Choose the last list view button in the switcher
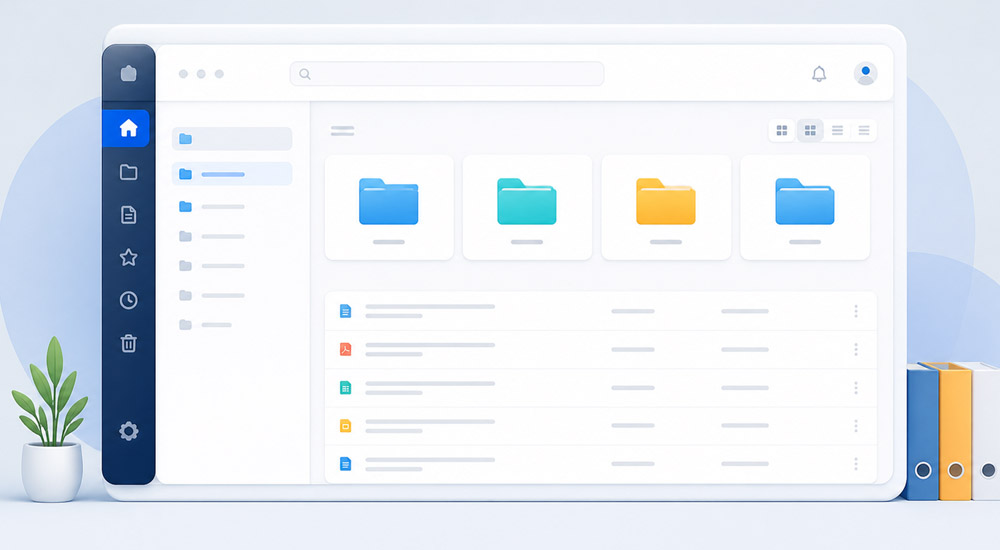 point(864,131)
